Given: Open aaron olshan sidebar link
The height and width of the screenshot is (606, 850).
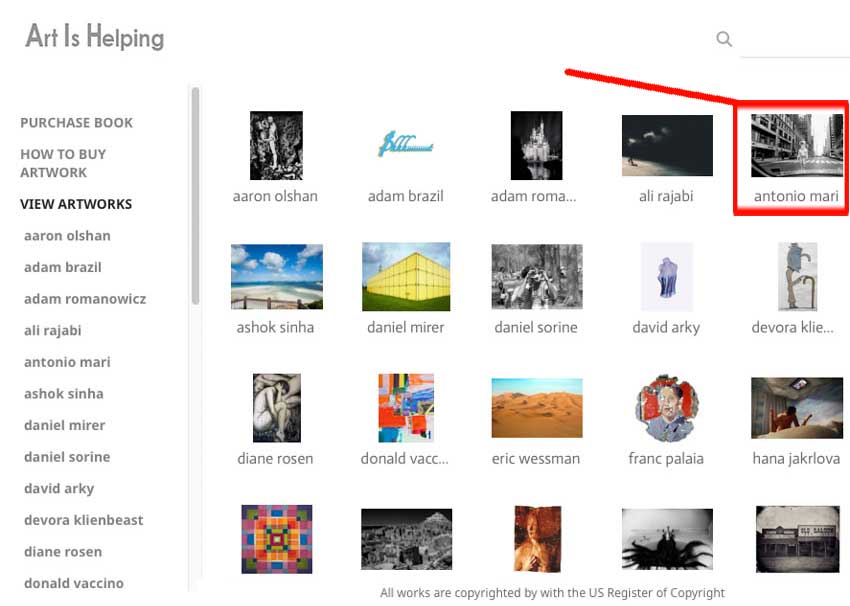Looking at the screenshot, I should click(67, 236).
